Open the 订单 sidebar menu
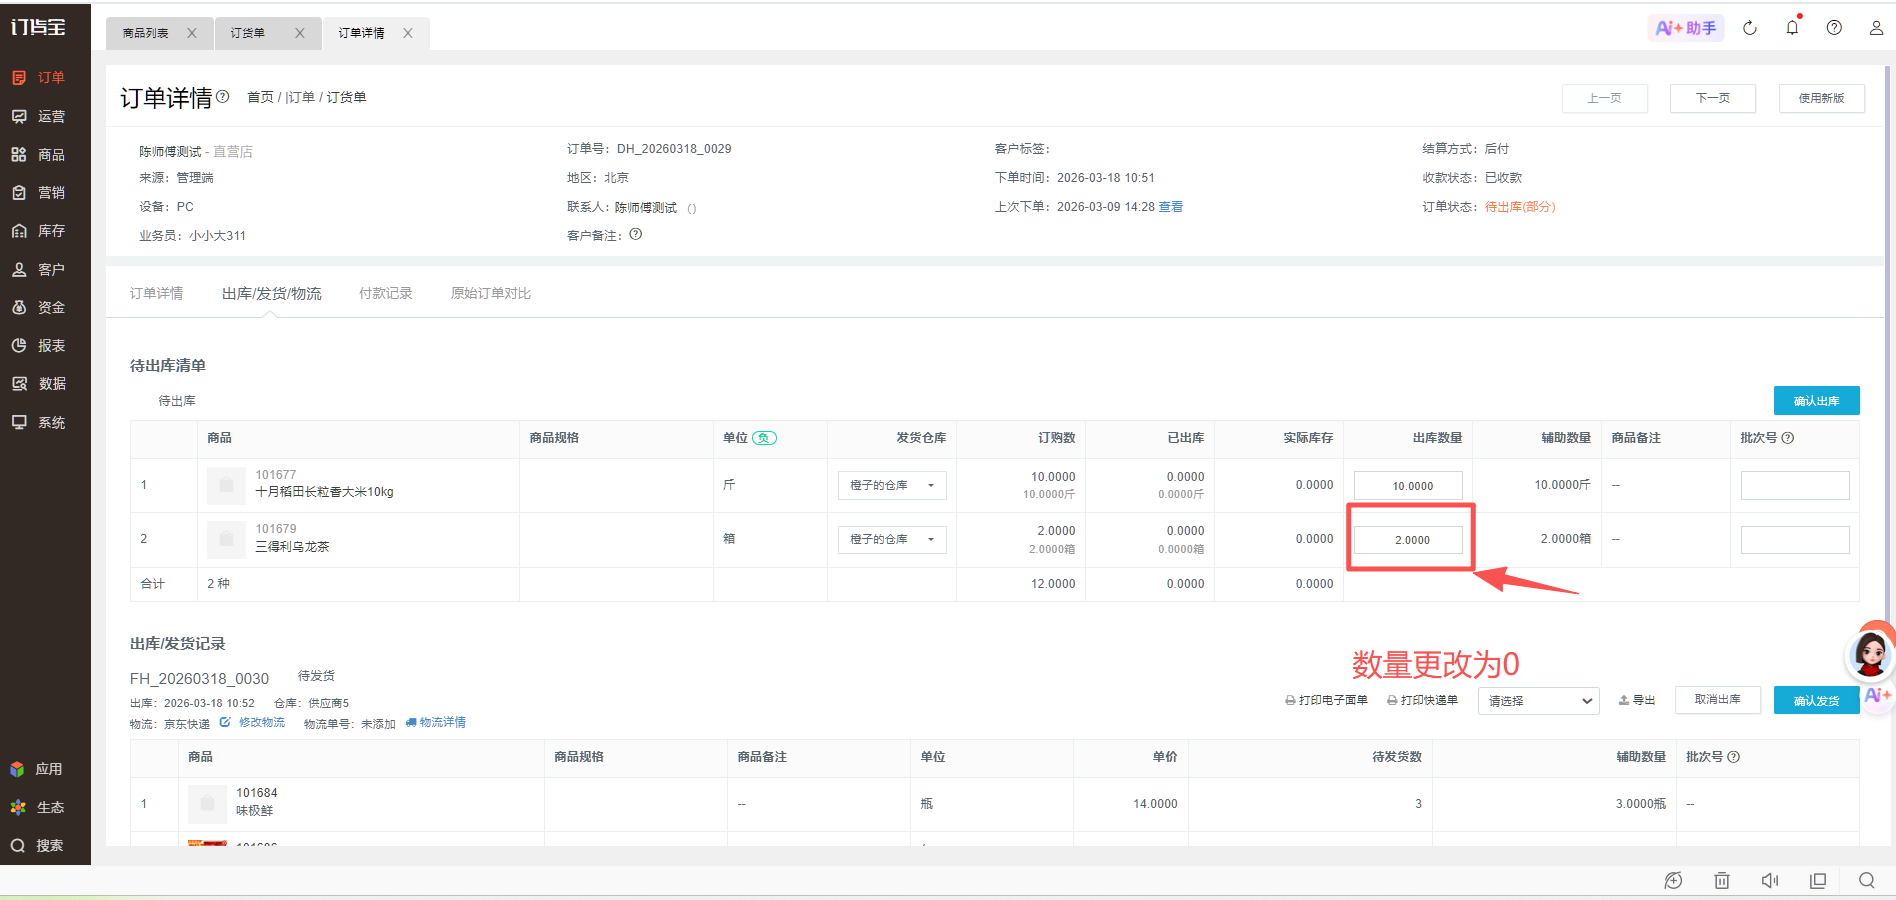This screenshot has width=1896, height=900. pos(40,78)
